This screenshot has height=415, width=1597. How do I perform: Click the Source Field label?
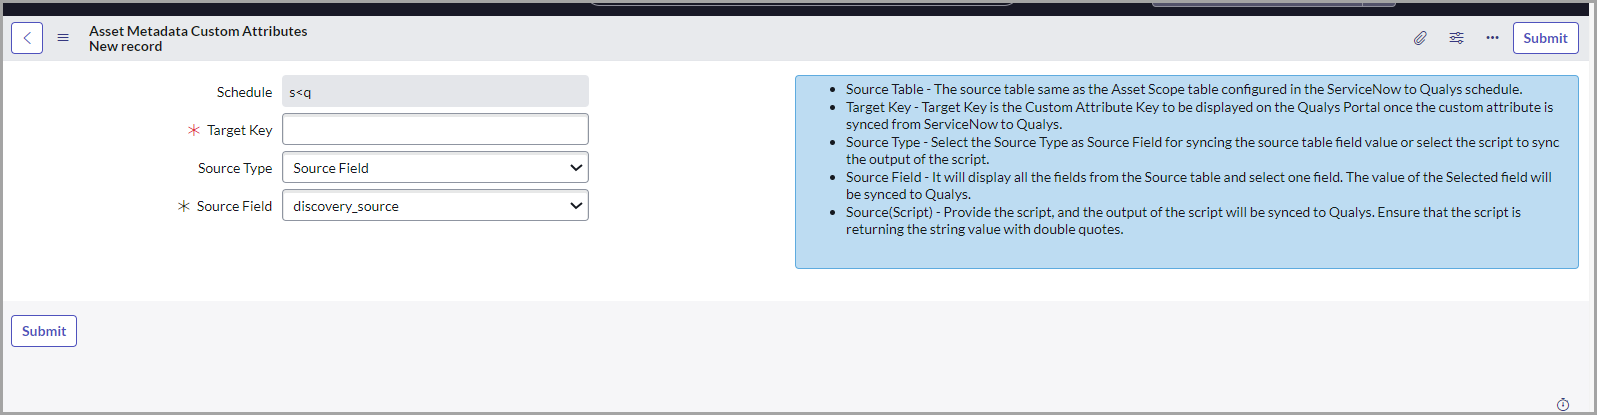[x=234, y=206]
